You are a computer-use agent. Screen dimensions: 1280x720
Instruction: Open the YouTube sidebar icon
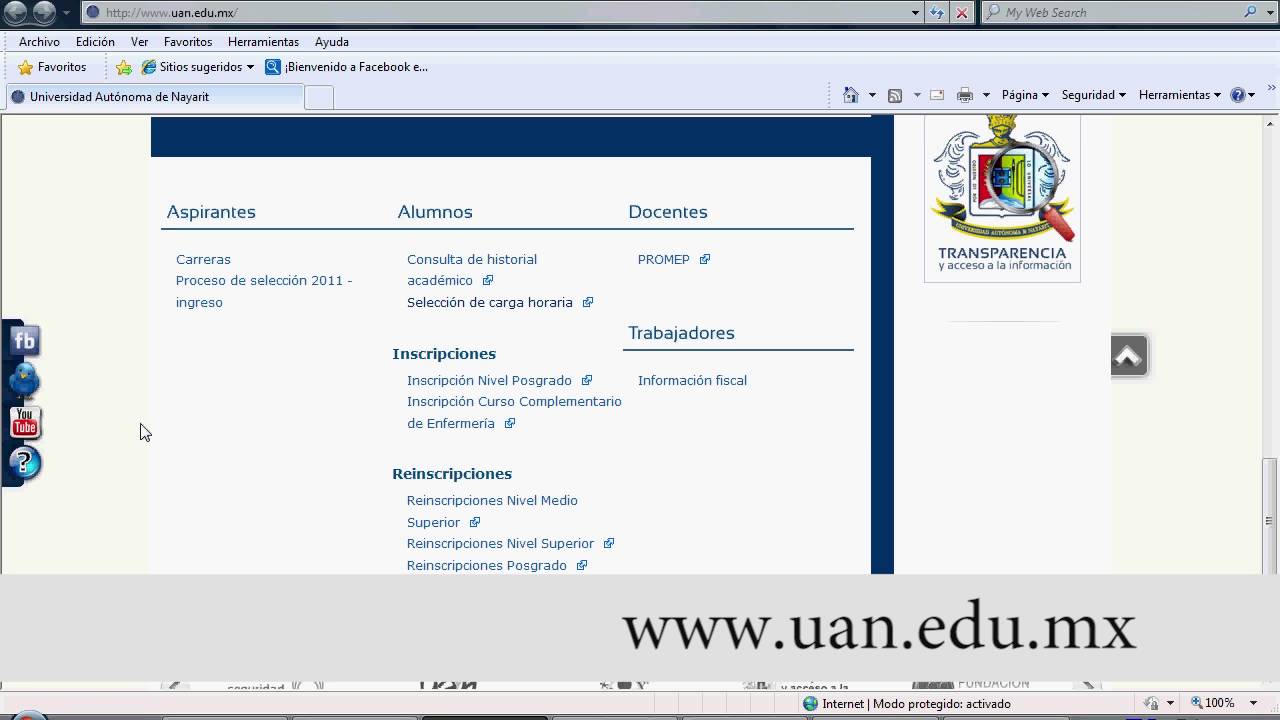point(24,423)
